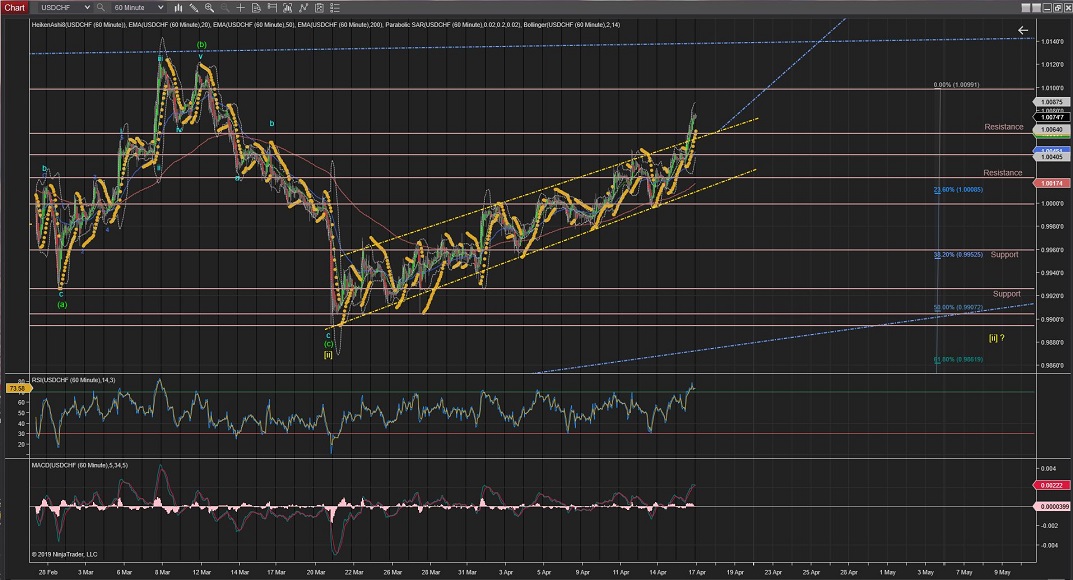Click the greyed zoom out magnifier icon
Image resolution: width=1073 pixels, height=580 pixels.
(225, 8)
